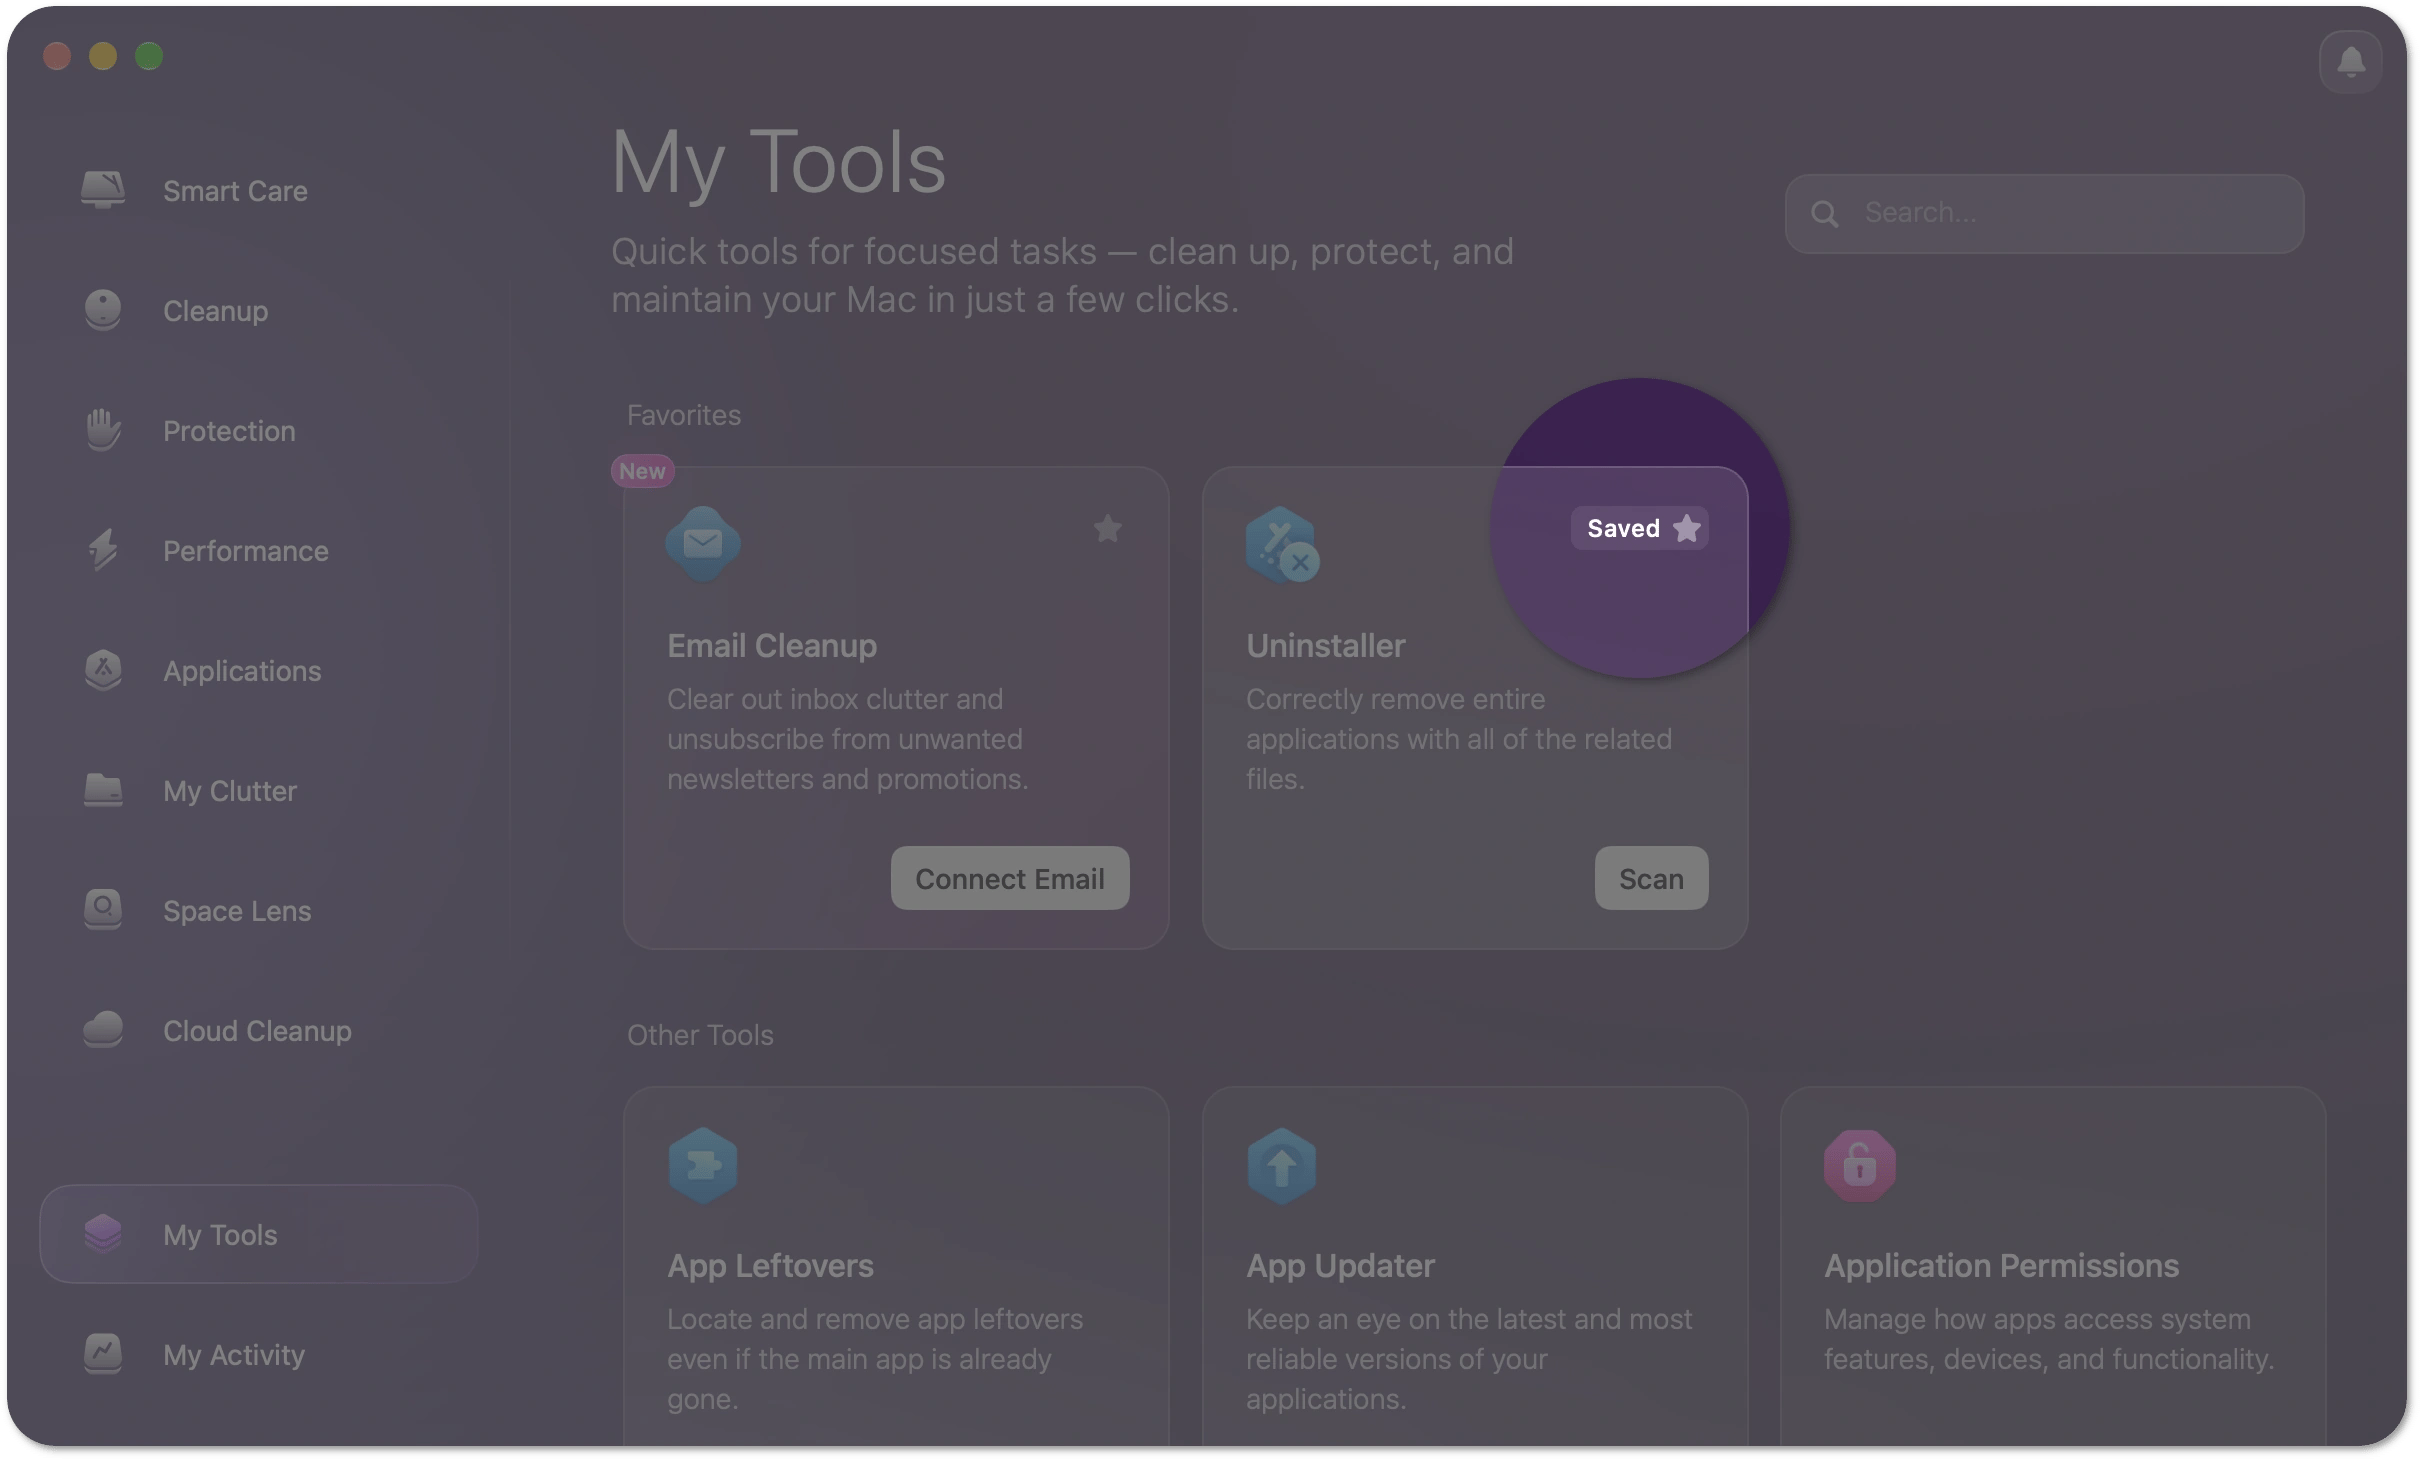Click the Scan button on Uninstaller
2420x1460 pixels.
tap(1651, 878)
